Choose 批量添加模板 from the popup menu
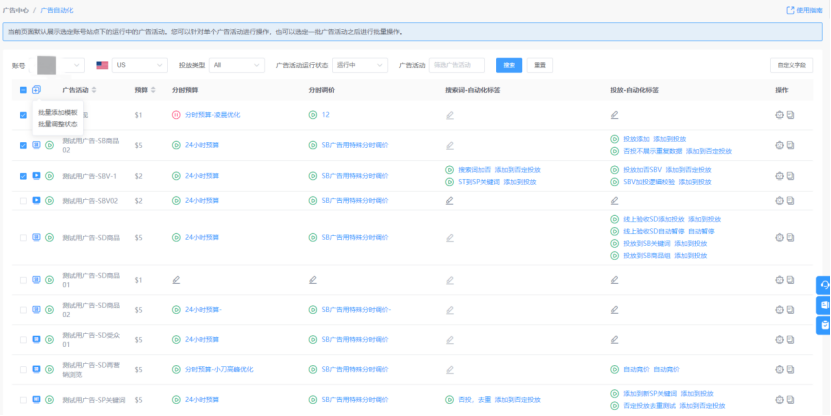831x416 pixels. click(57, 113)
